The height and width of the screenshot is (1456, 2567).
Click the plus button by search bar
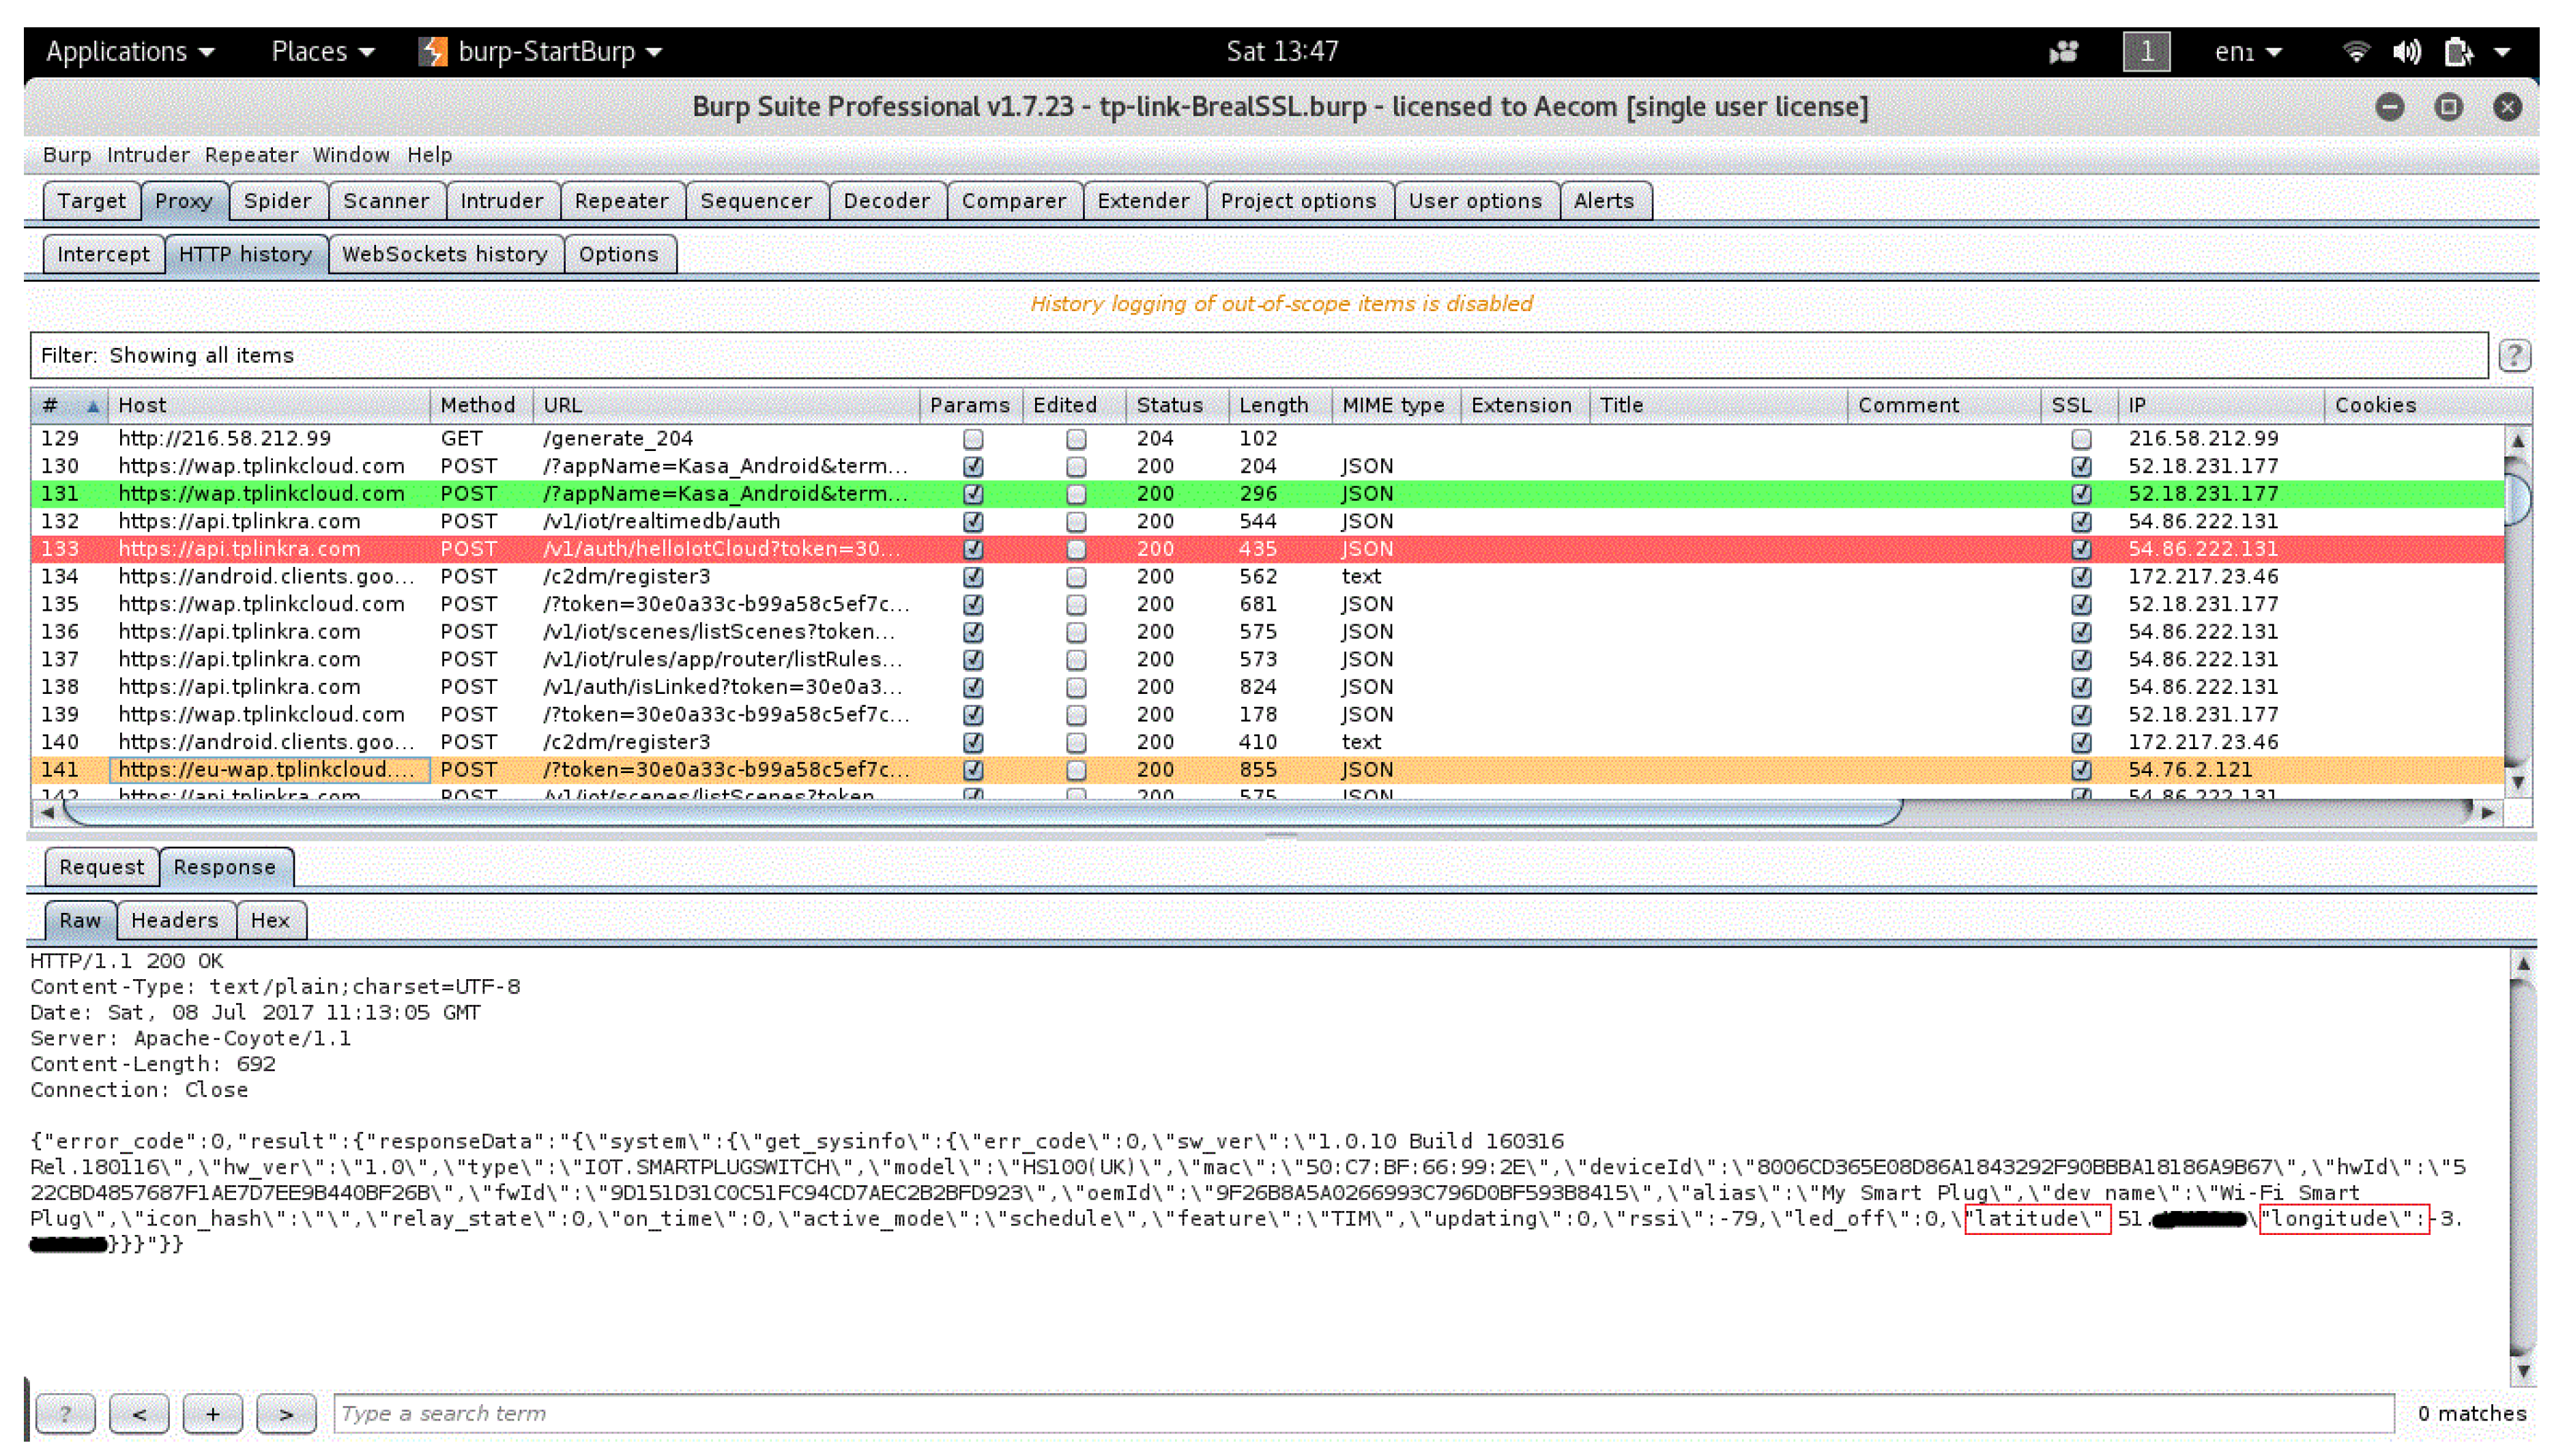point(212,1413)
